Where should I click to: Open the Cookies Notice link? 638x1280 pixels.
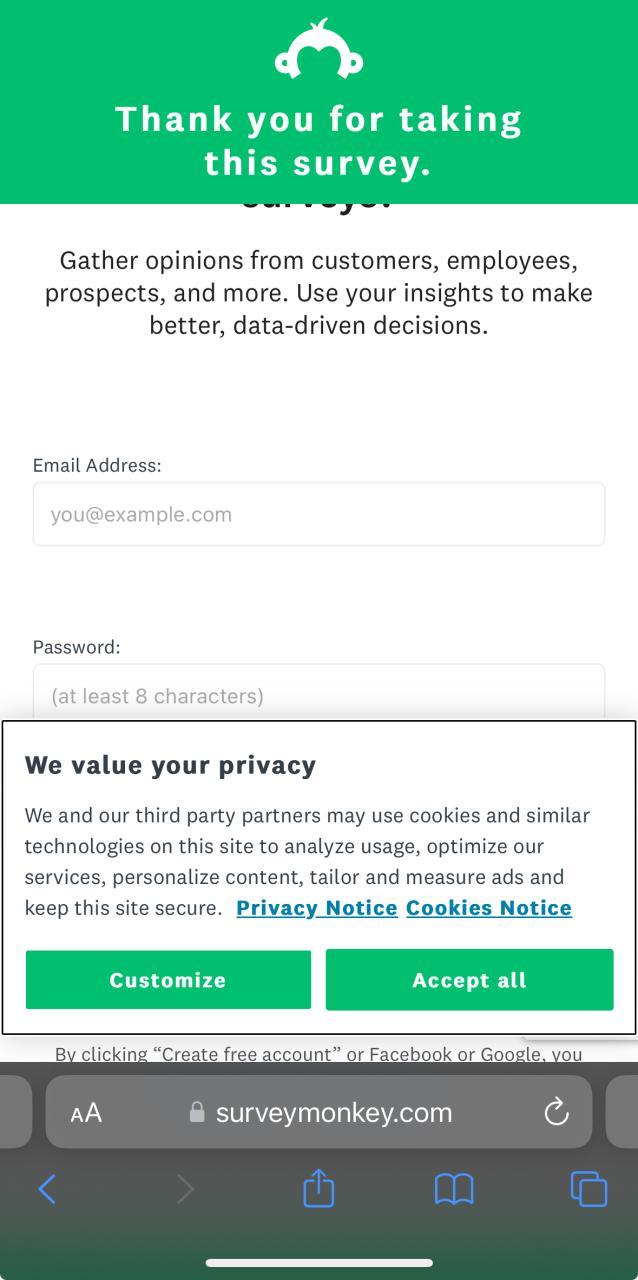[x=489, y=908]
